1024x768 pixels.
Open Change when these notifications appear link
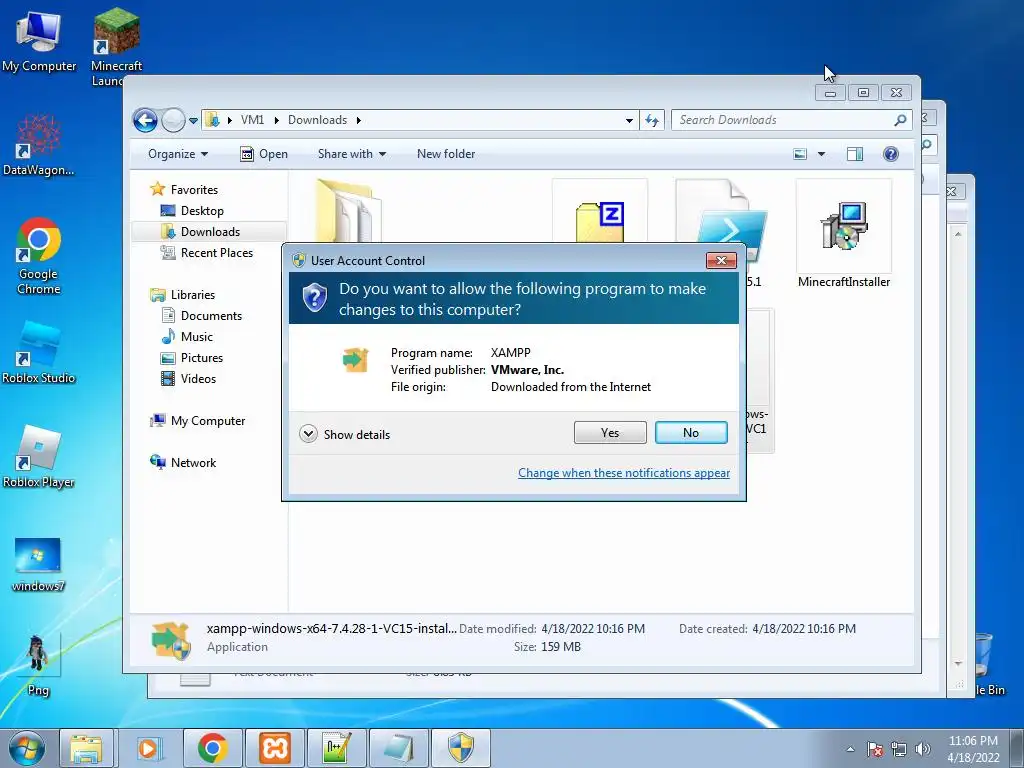[624, 473]
